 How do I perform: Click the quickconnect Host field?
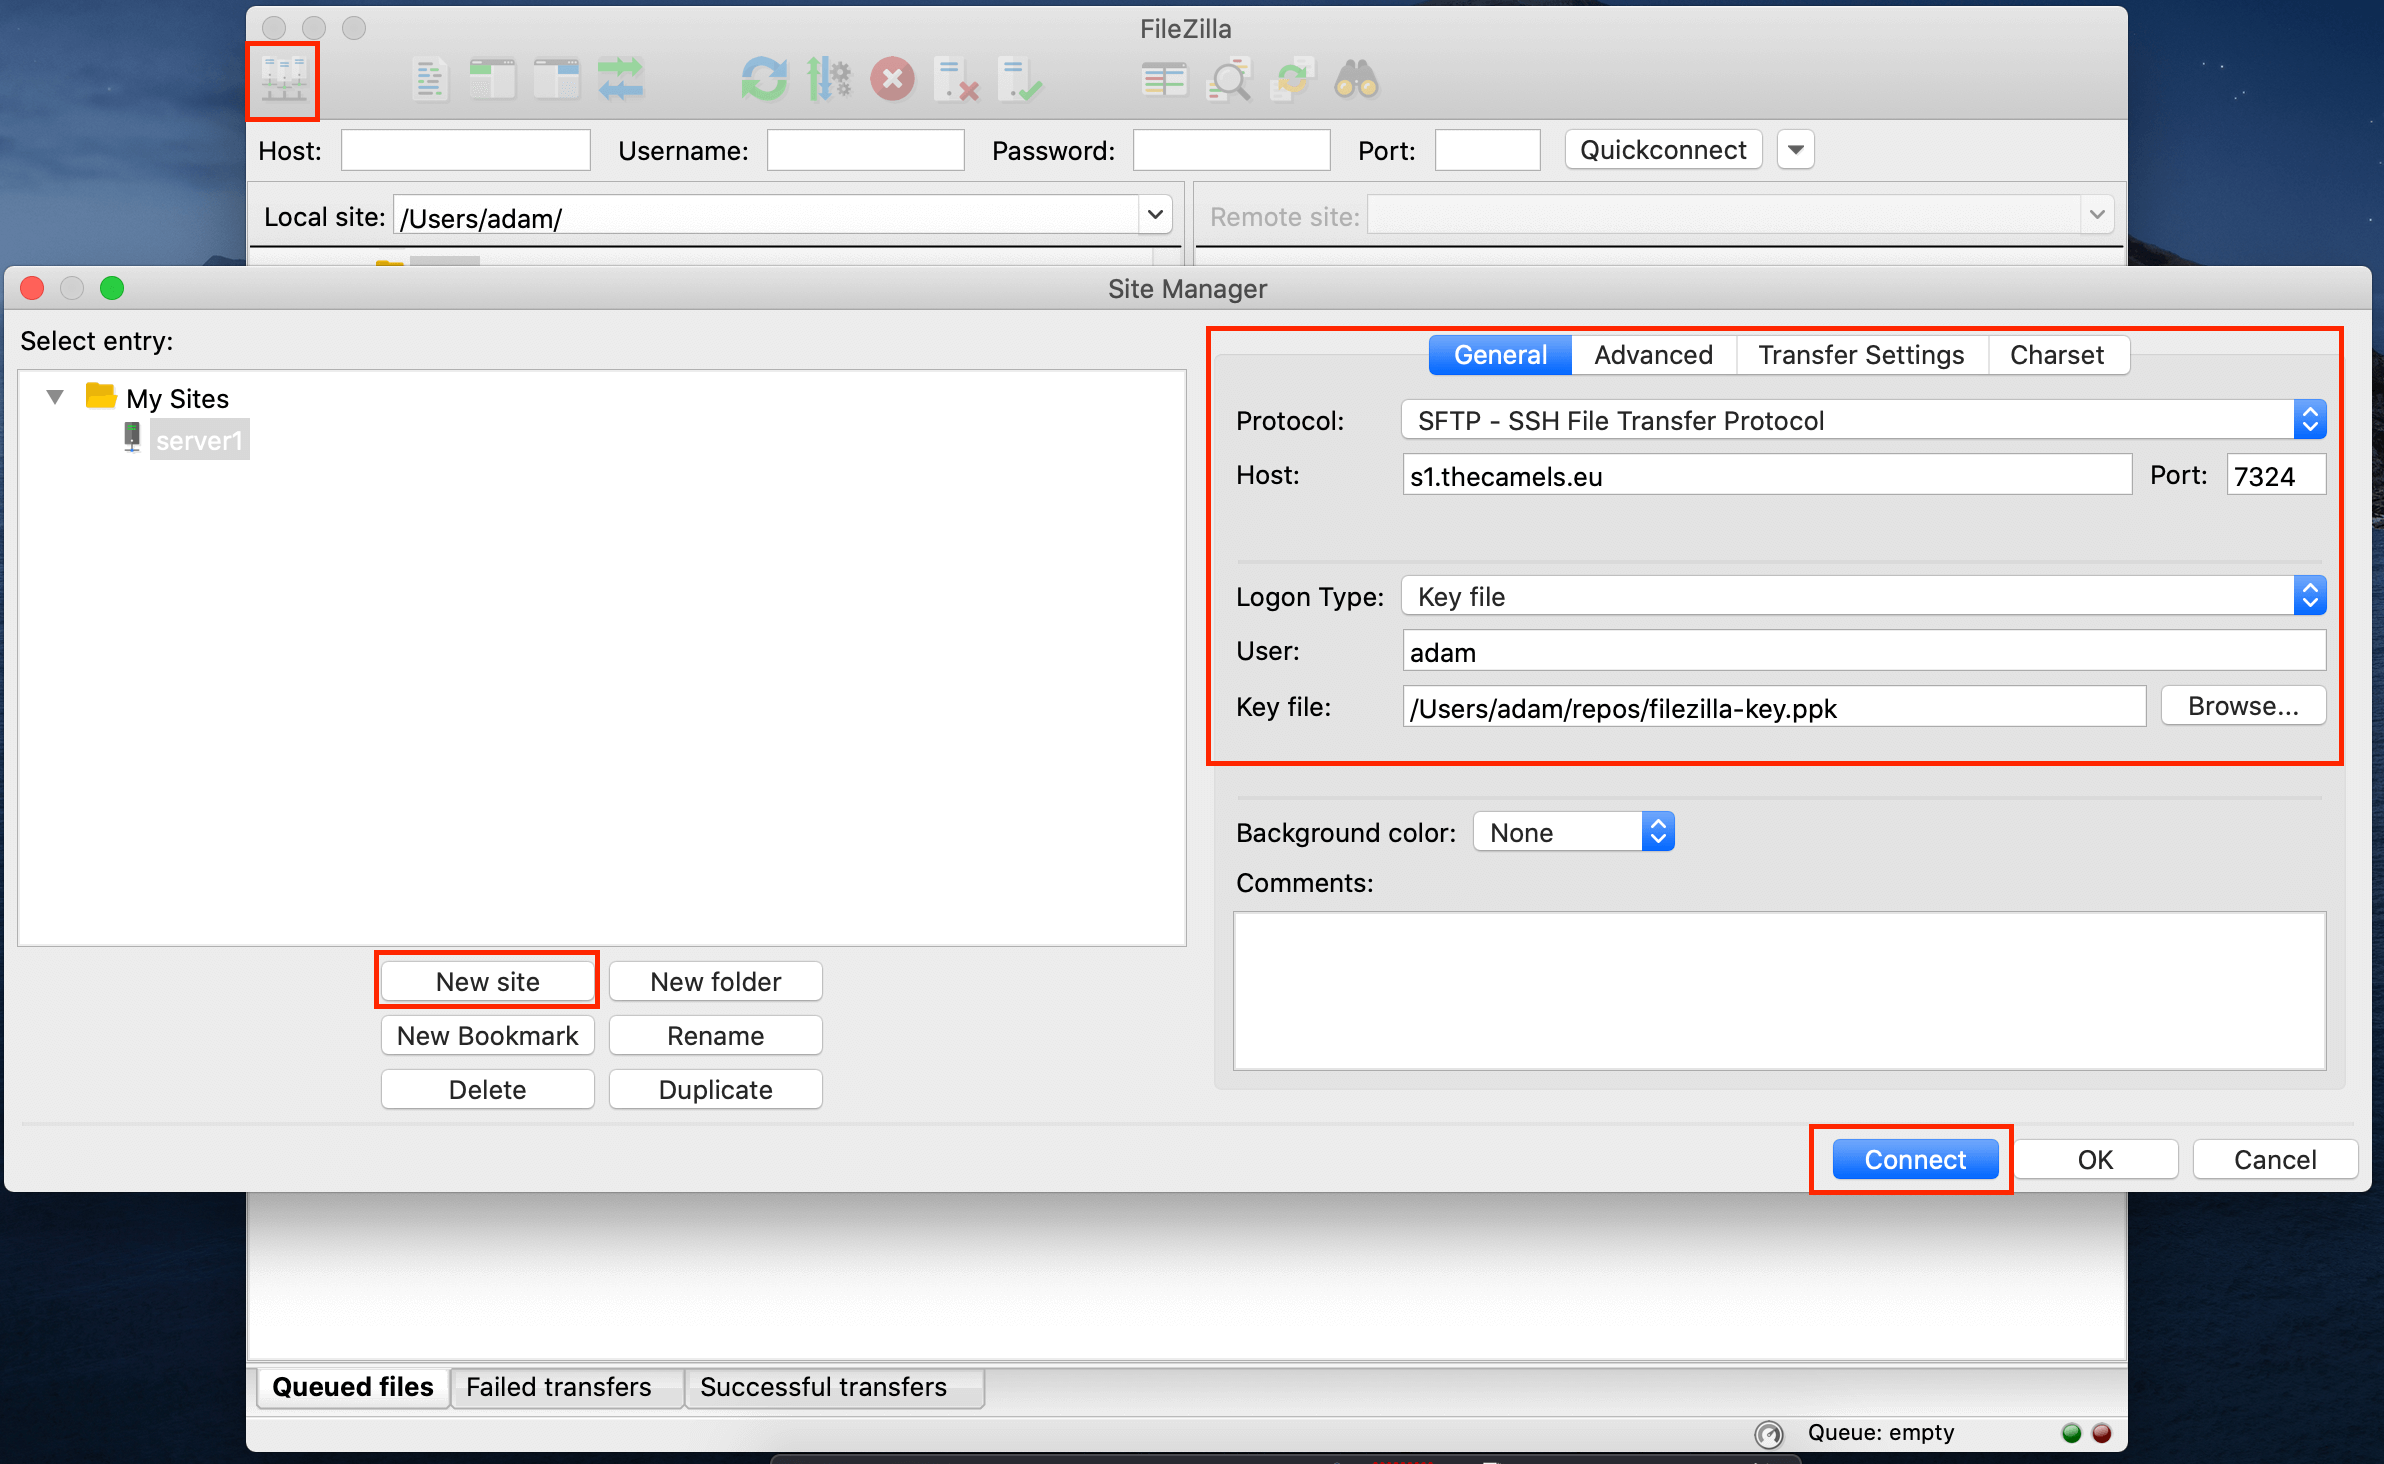465,150
